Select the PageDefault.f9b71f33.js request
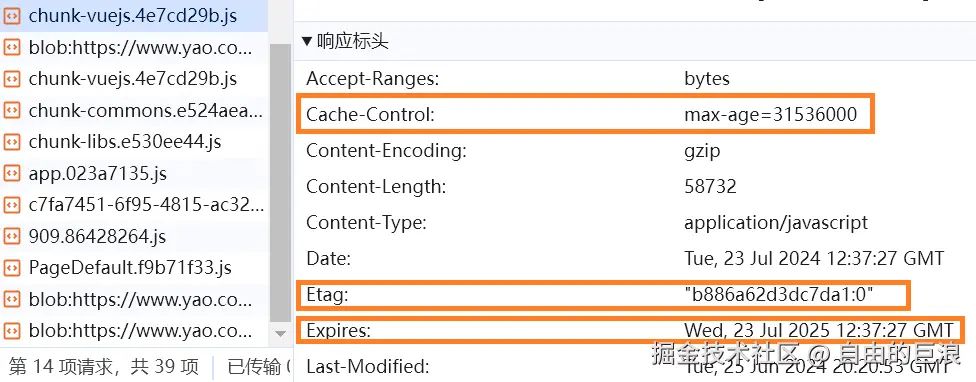This screenshot has height=382, width=976. coord(130,268)
